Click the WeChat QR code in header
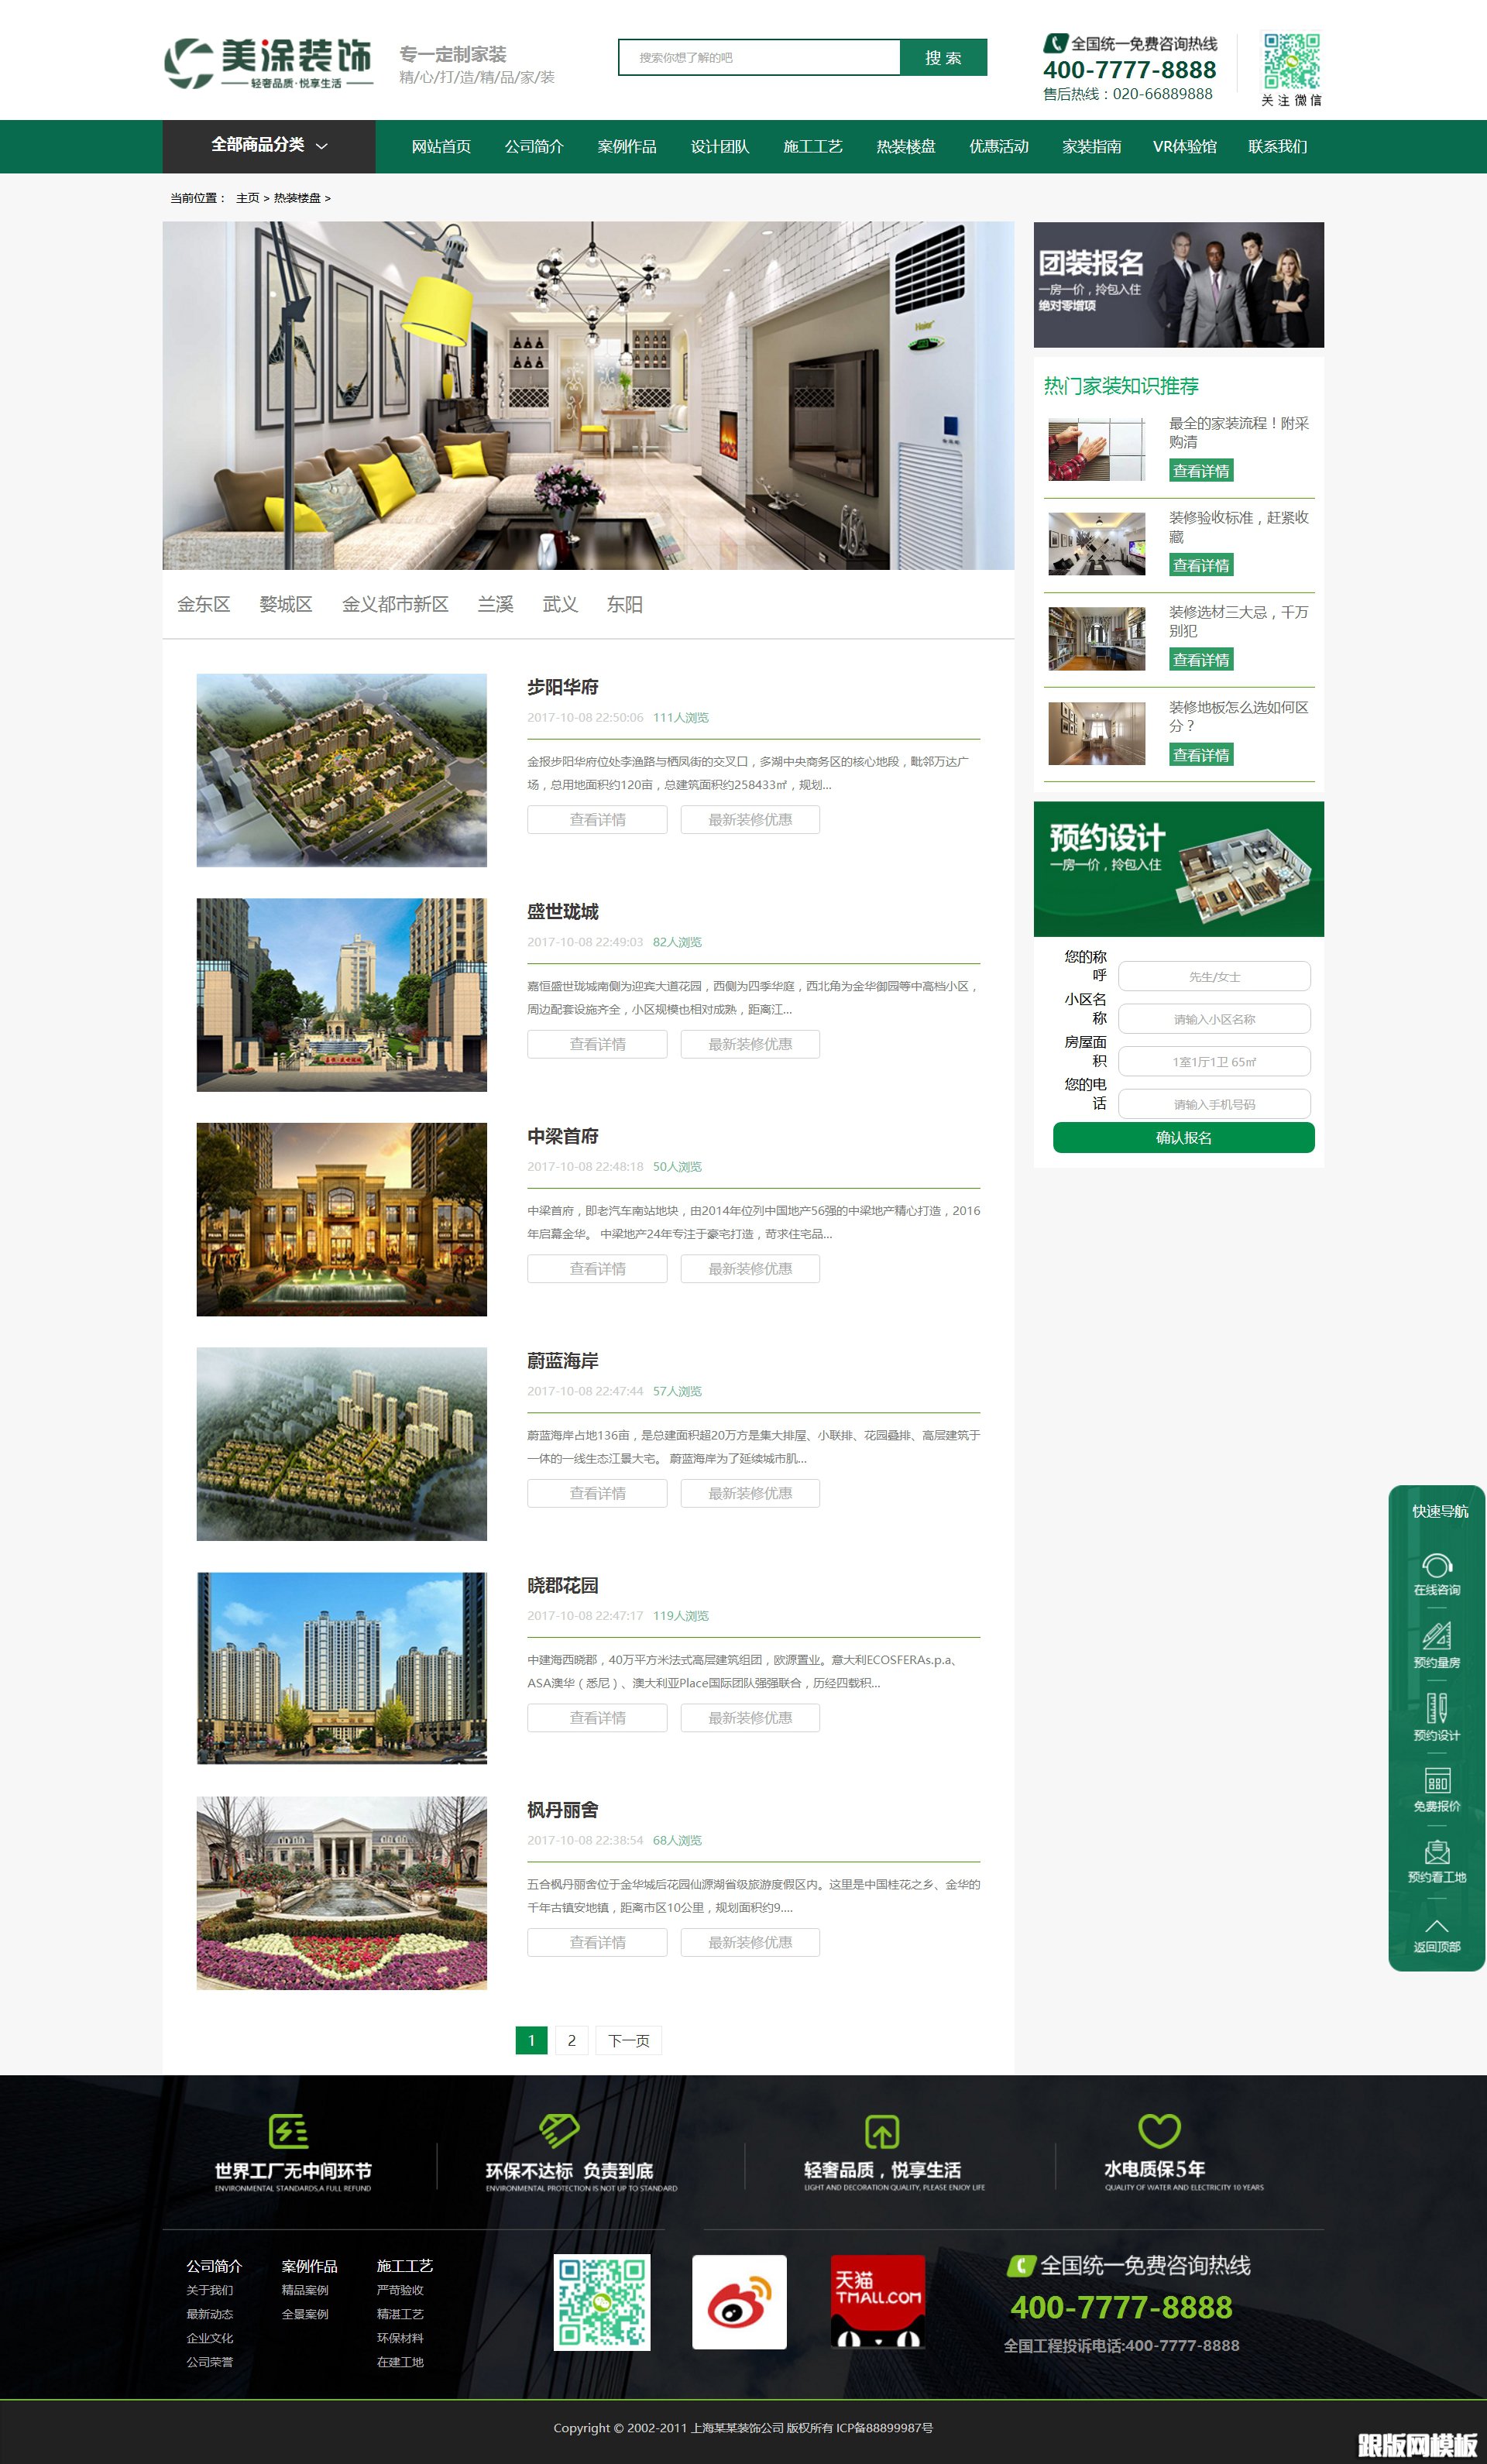The image size is (1487, 2464). click(x=1291, y=61)
